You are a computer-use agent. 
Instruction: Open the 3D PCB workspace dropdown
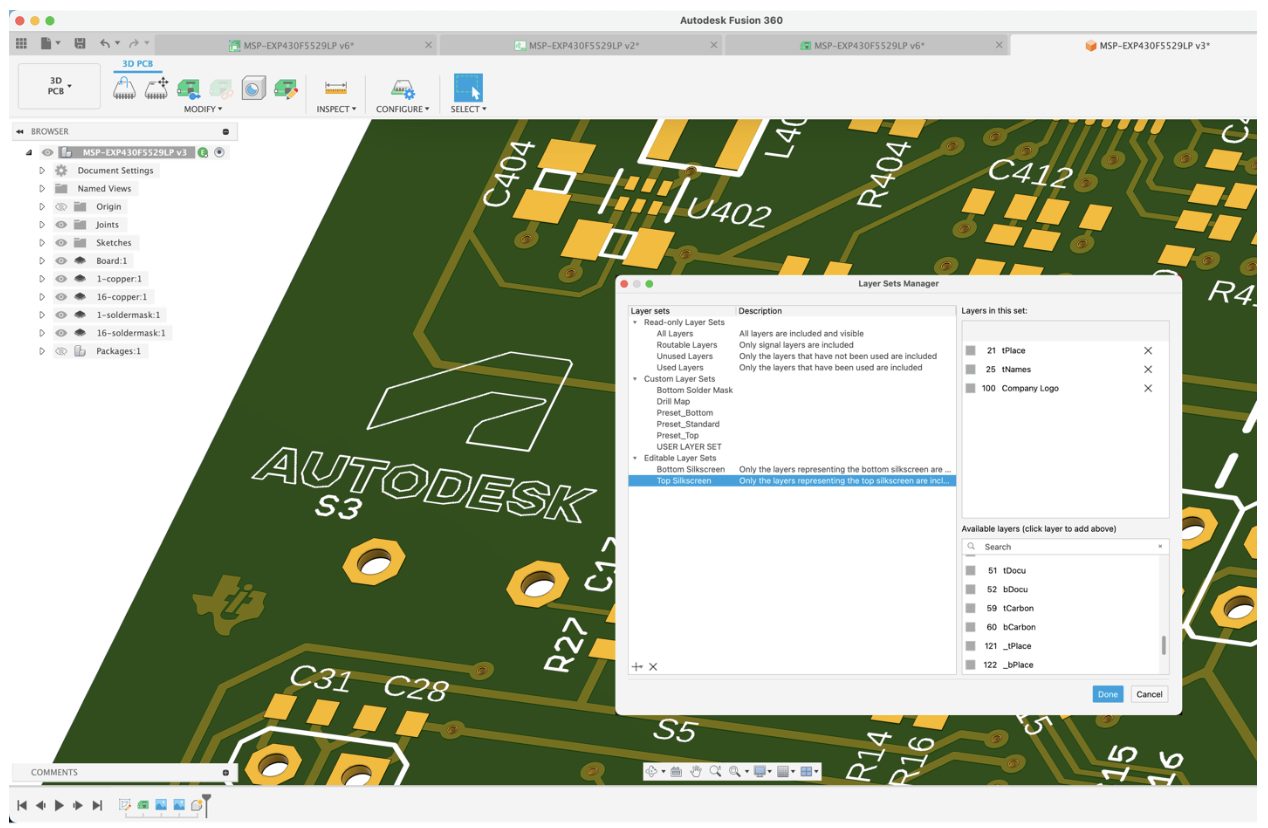[59, 86]
